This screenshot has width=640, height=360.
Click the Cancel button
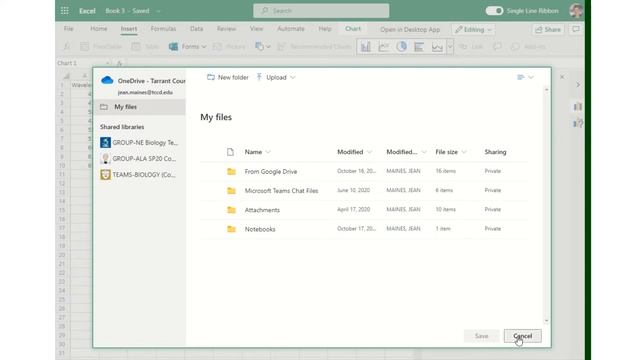pyautogui.click(x=522, y=336)
